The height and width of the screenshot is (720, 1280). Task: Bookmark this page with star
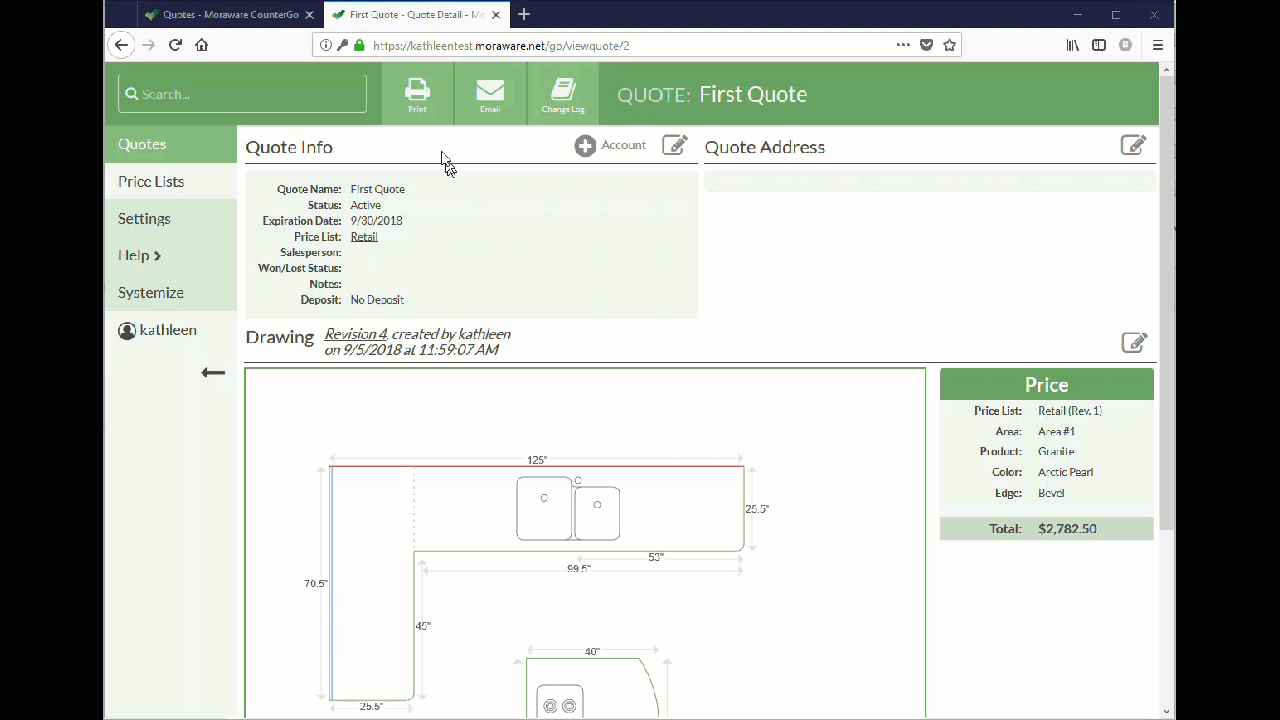click(950, 45)
